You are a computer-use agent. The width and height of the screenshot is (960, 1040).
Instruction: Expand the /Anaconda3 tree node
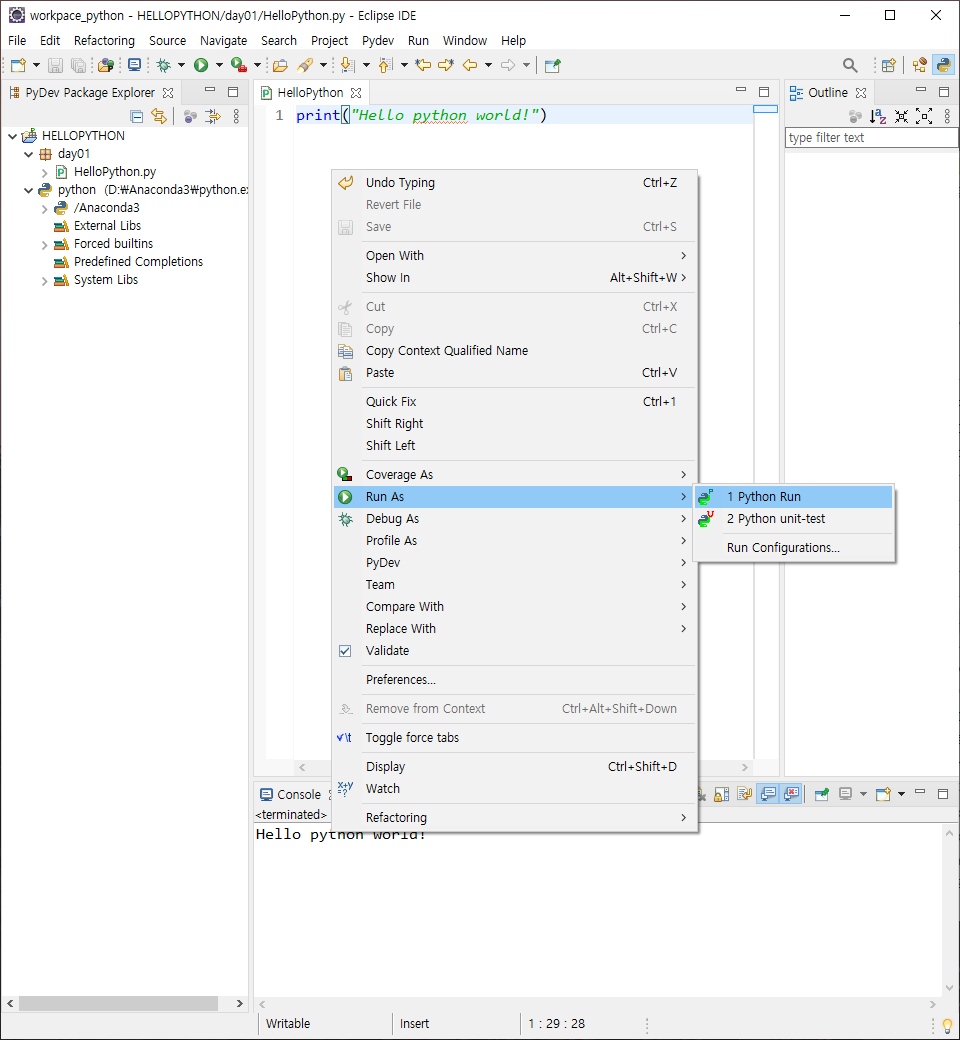[44, 209]
